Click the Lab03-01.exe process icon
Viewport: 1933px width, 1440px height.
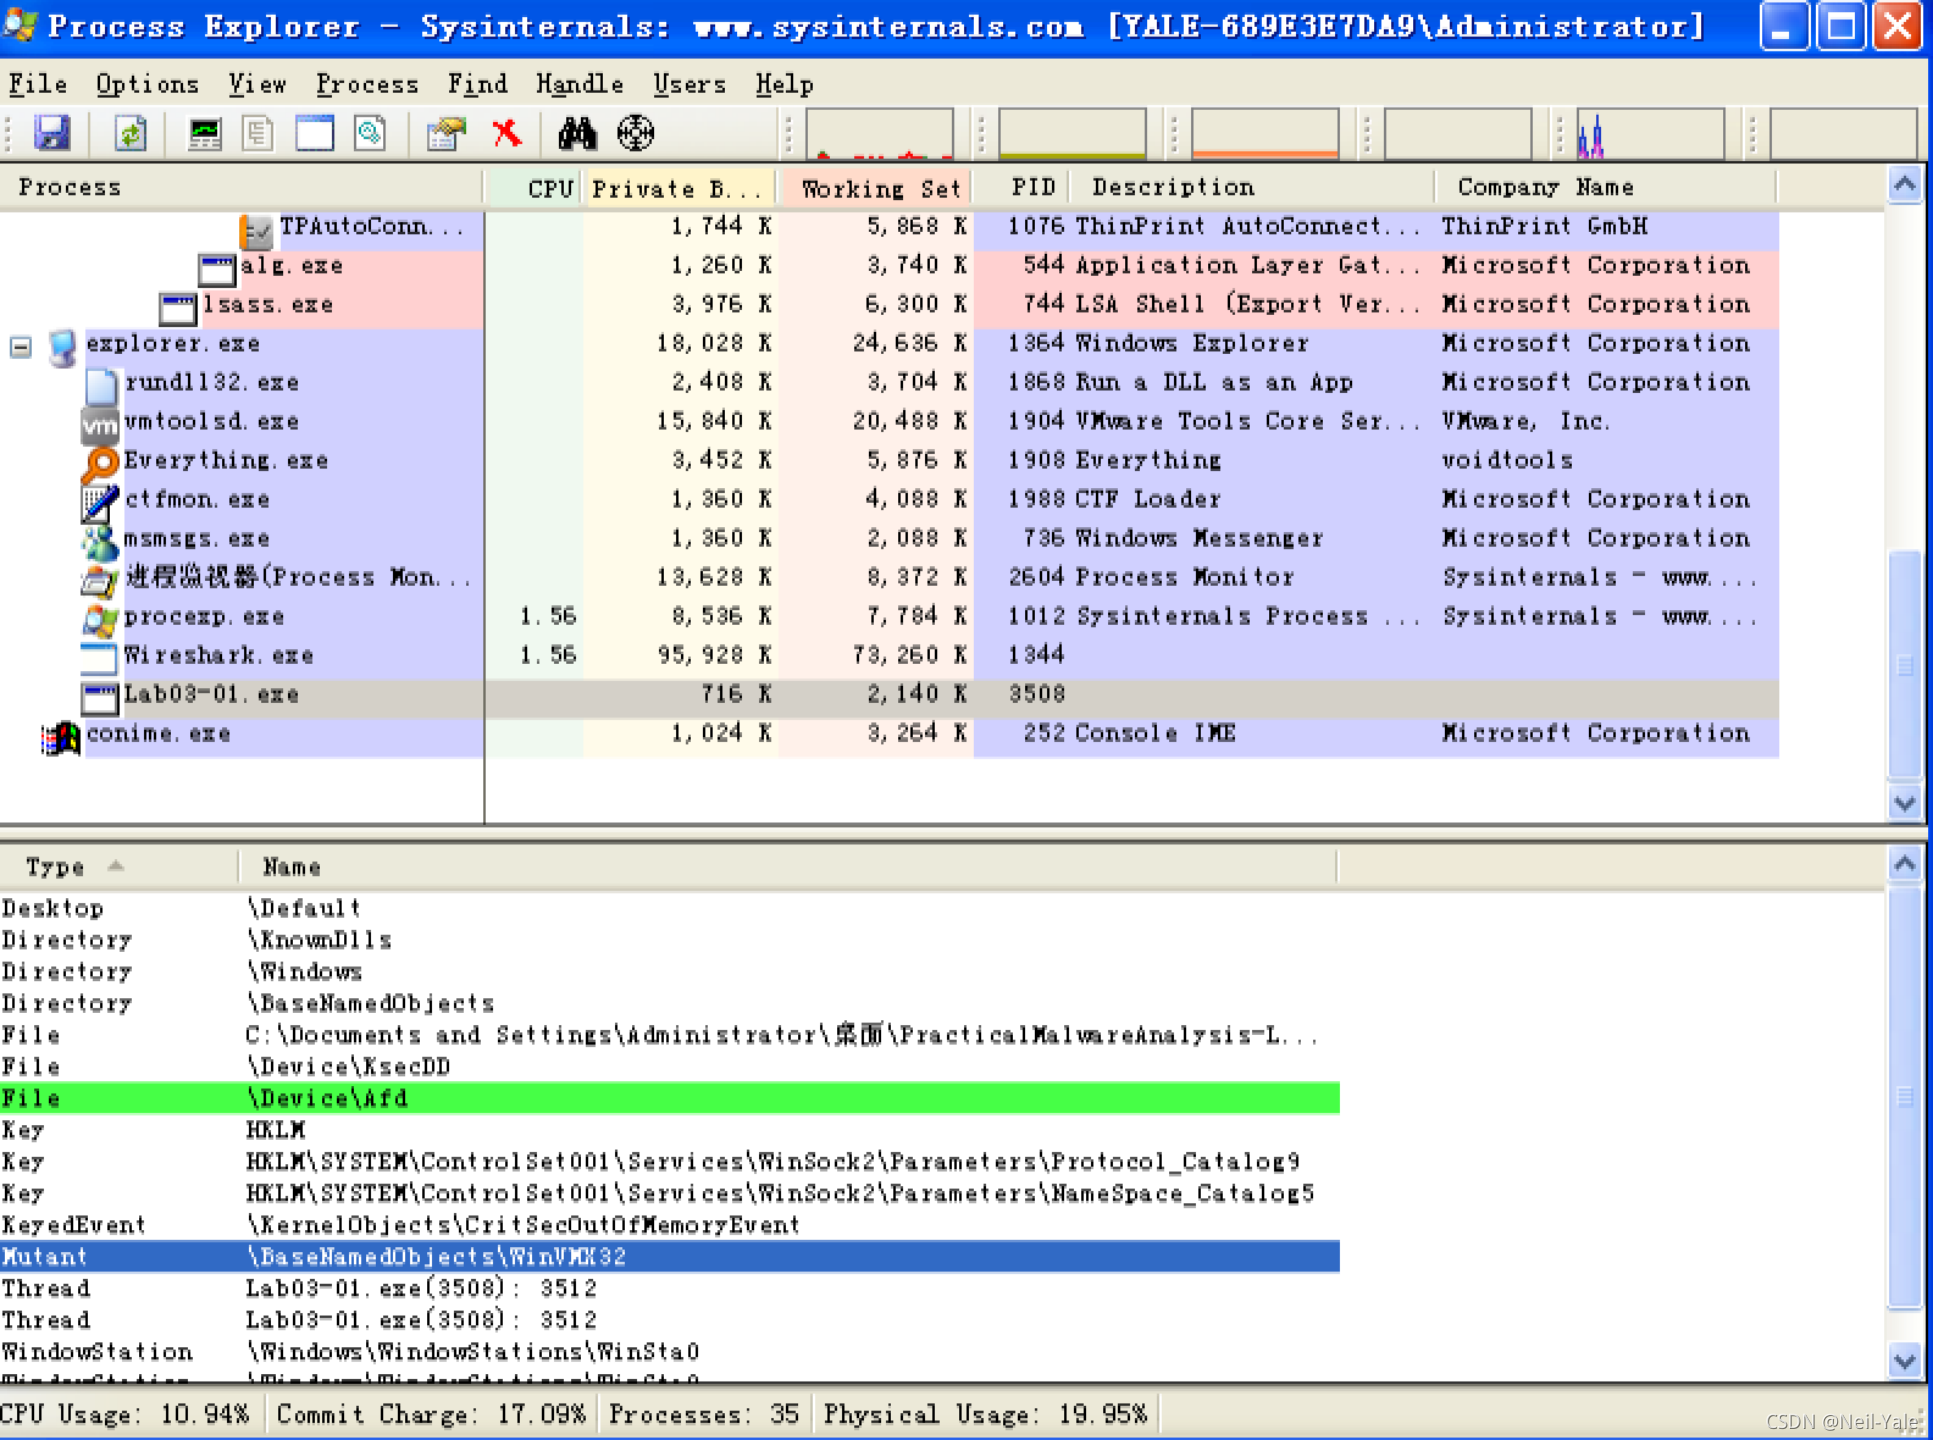click(99, 698)
